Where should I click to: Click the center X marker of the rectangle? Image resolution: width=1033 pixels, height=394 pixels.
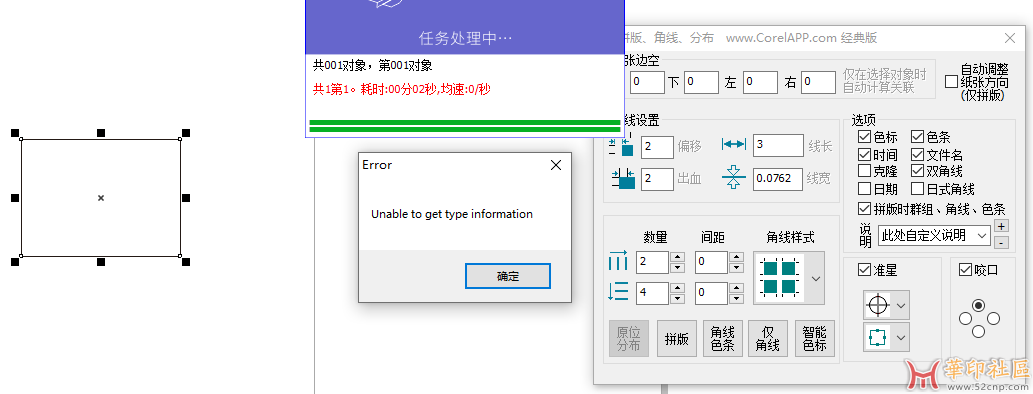pos(101,198)
